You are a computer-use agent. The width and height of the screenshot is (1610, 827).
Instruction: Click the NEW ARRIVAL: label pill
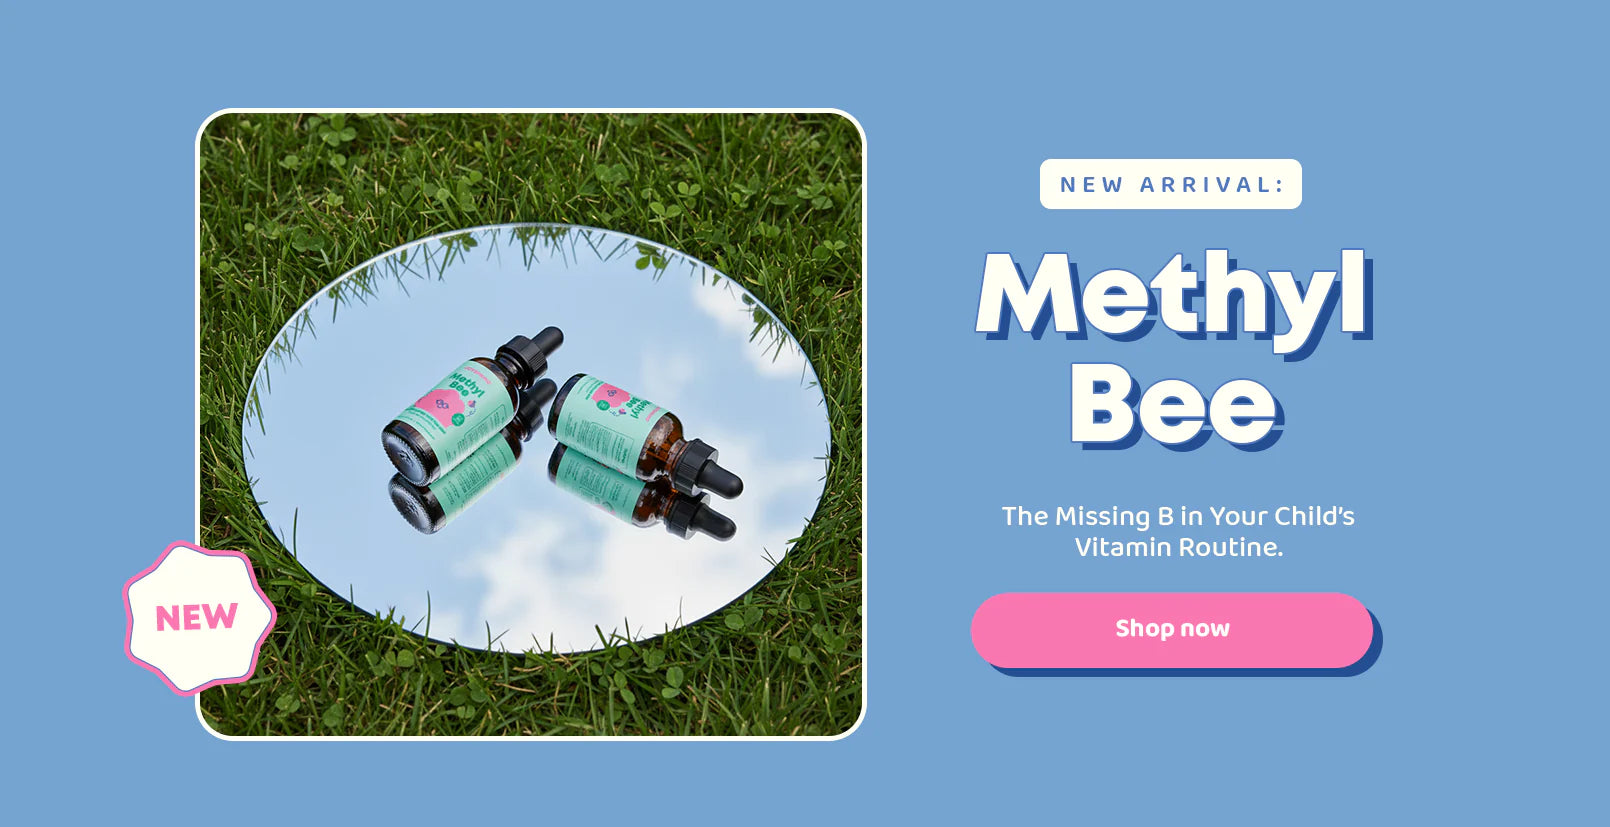coord(1171,184)
